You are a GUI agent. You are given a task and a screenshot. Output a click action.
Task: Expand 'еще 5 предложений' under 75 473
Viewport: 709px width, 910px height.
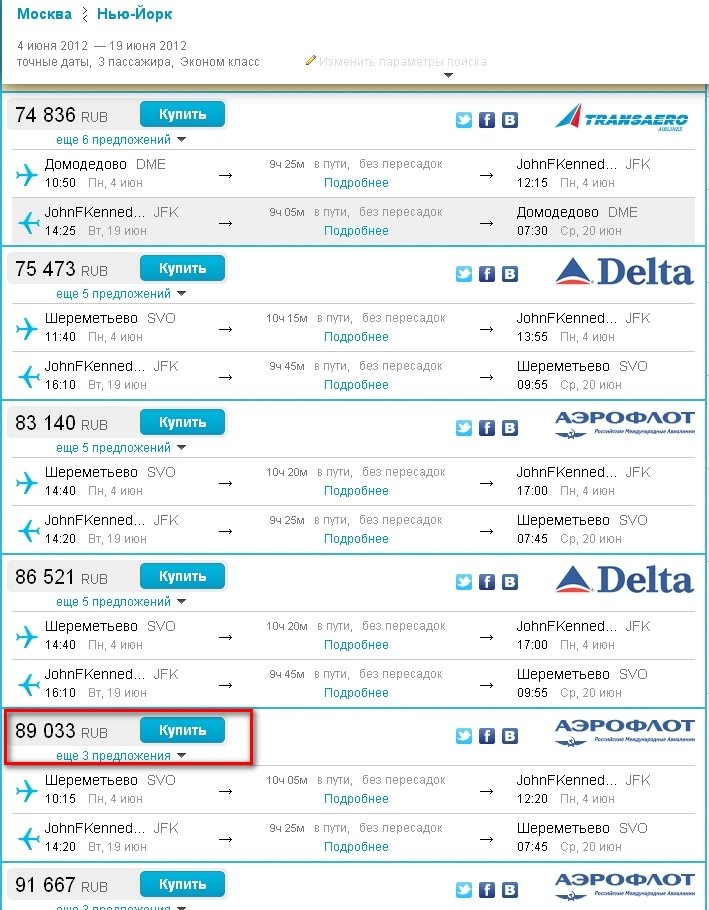[x=121, y=294]
